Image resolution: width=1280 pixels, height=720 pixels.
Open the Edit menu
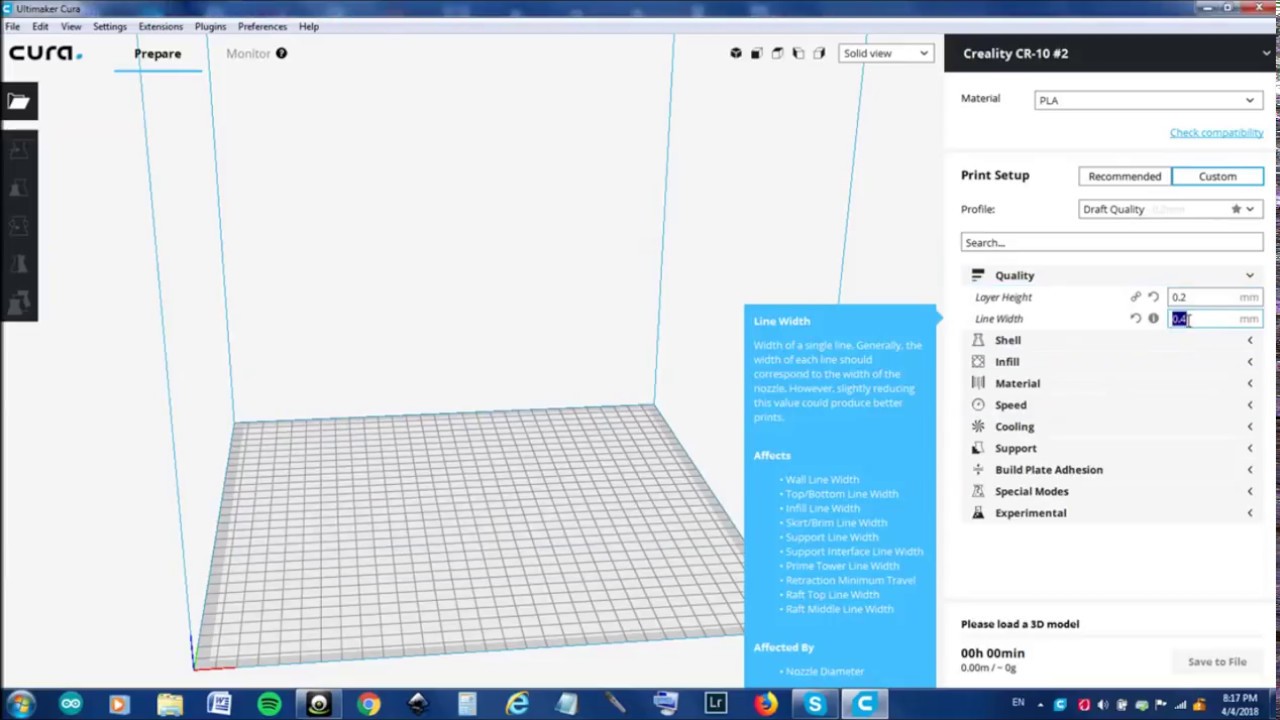(x=40, y=26)
